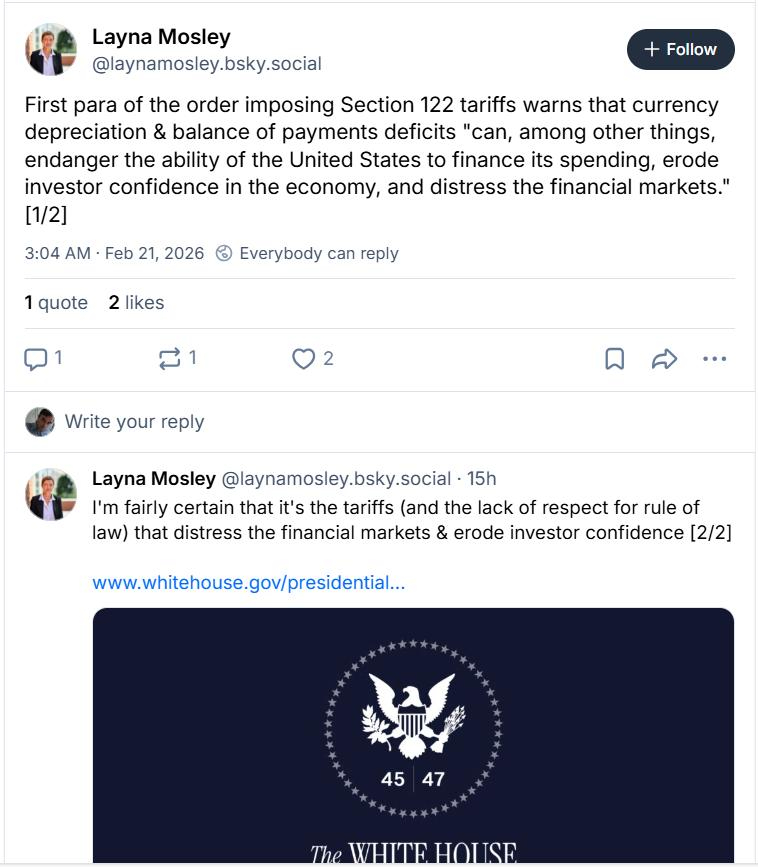Click the Write your reply field
Screen dimensions: 758x867
[x=134, y=421]
